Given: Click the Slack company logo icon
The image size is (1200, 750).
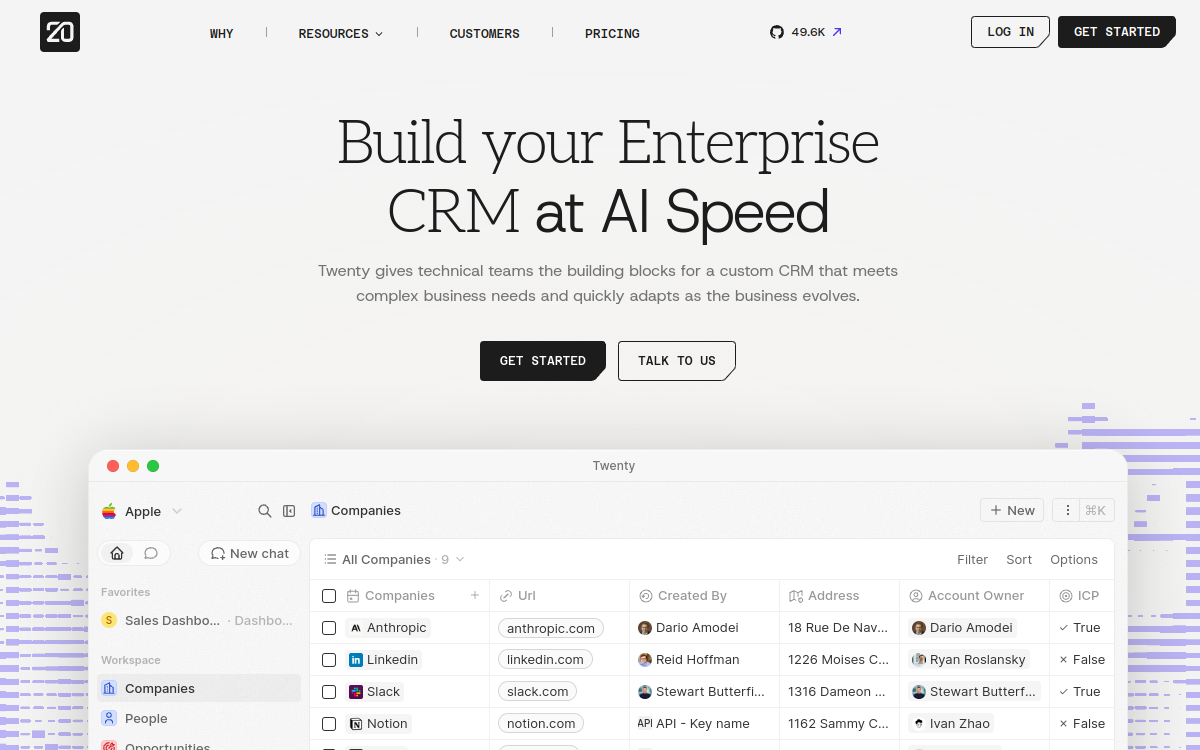Looking at the screenshot, I should 355,692.
